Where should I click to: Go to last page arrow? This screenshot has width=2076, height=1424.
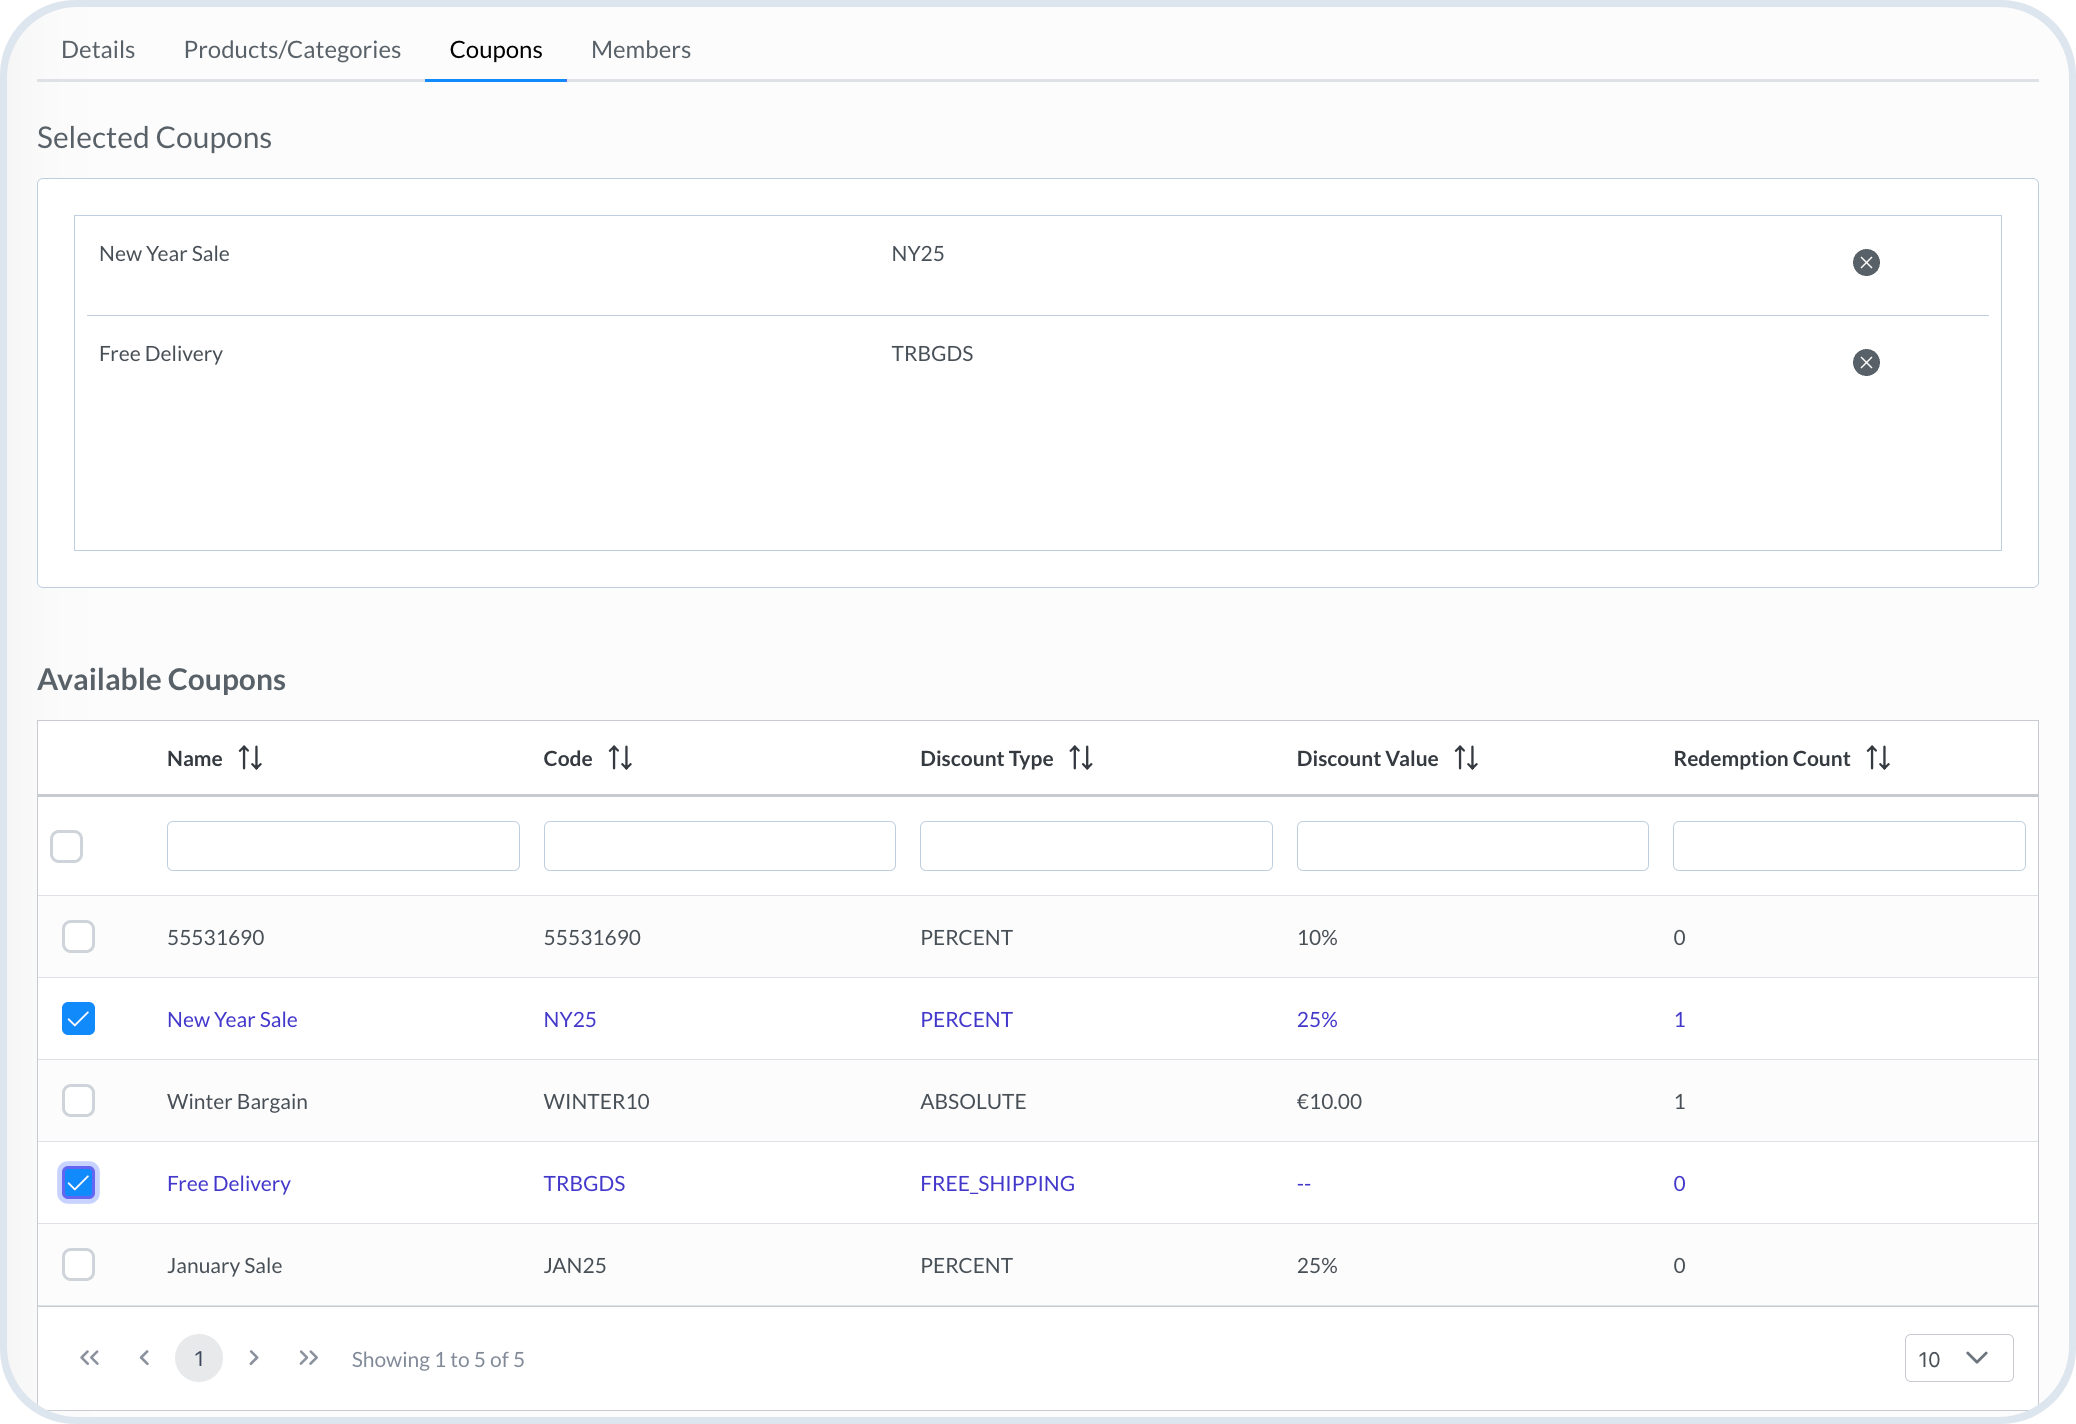[x=308, y=1358]
